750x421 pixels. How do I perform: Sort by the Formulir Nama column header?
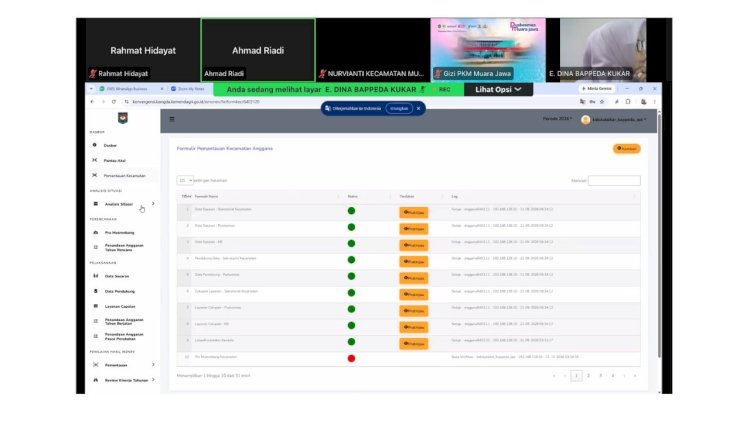[x=206, y=197]
